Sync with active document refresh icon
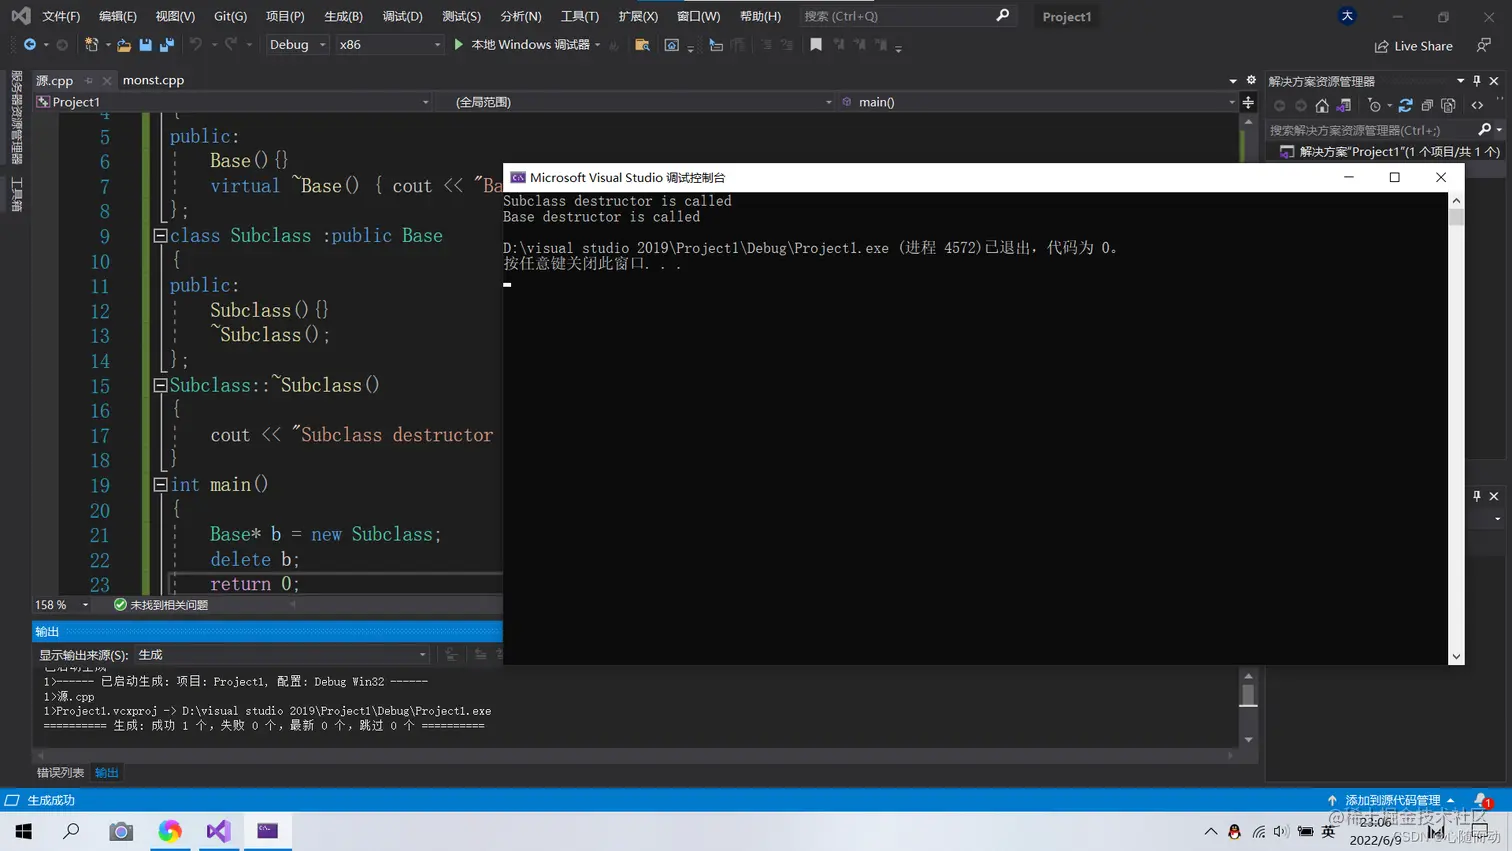 [x=1405, y=105]
